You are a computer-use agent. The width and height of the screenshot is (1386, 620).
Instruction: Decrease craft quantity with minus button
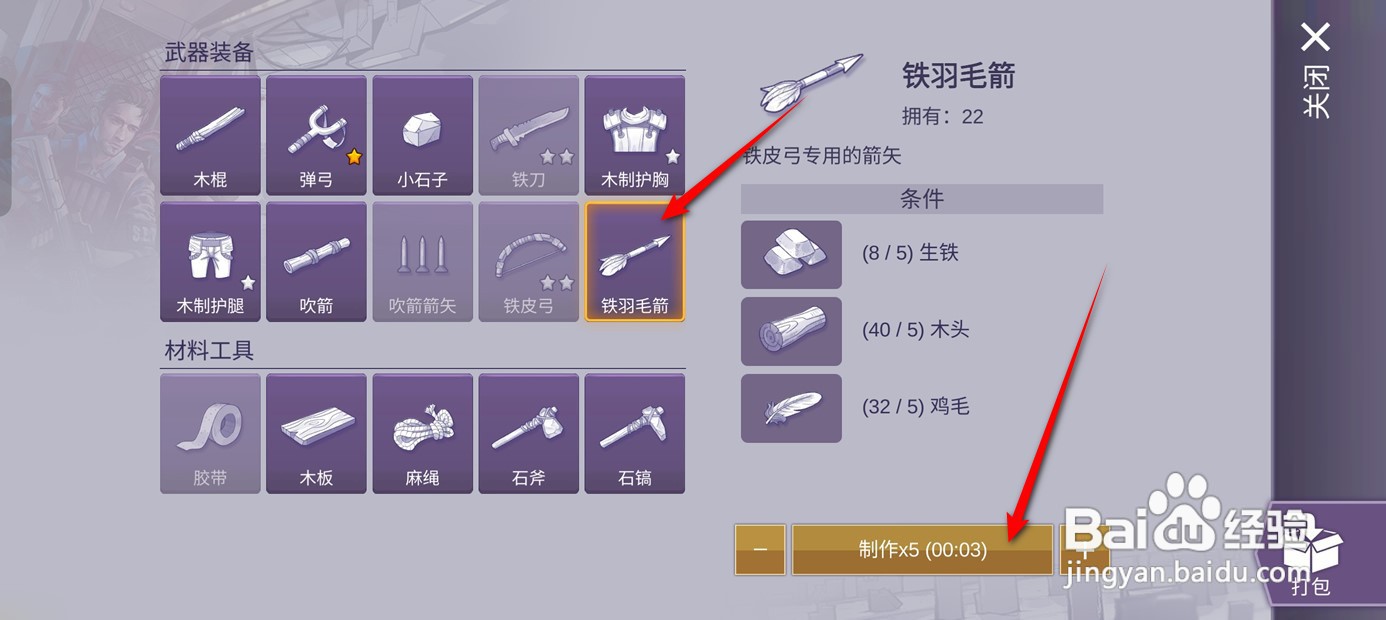(x=760, y=550)
